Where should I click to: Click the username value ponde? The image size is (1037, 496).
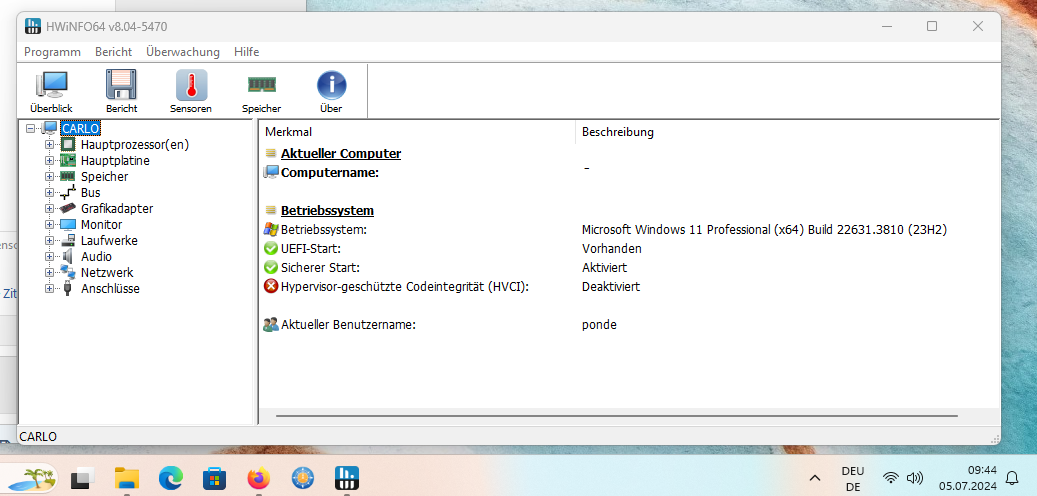(599, 325)
